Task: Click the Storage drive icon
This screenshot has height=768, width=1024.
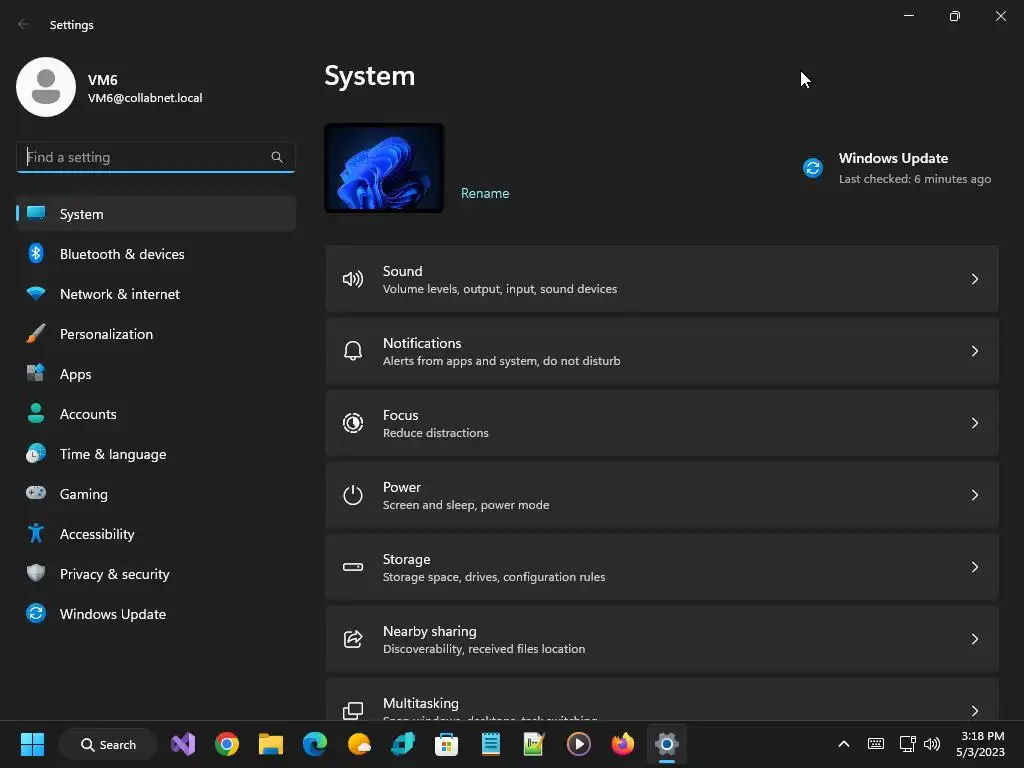Action: [x=353, y=567]
